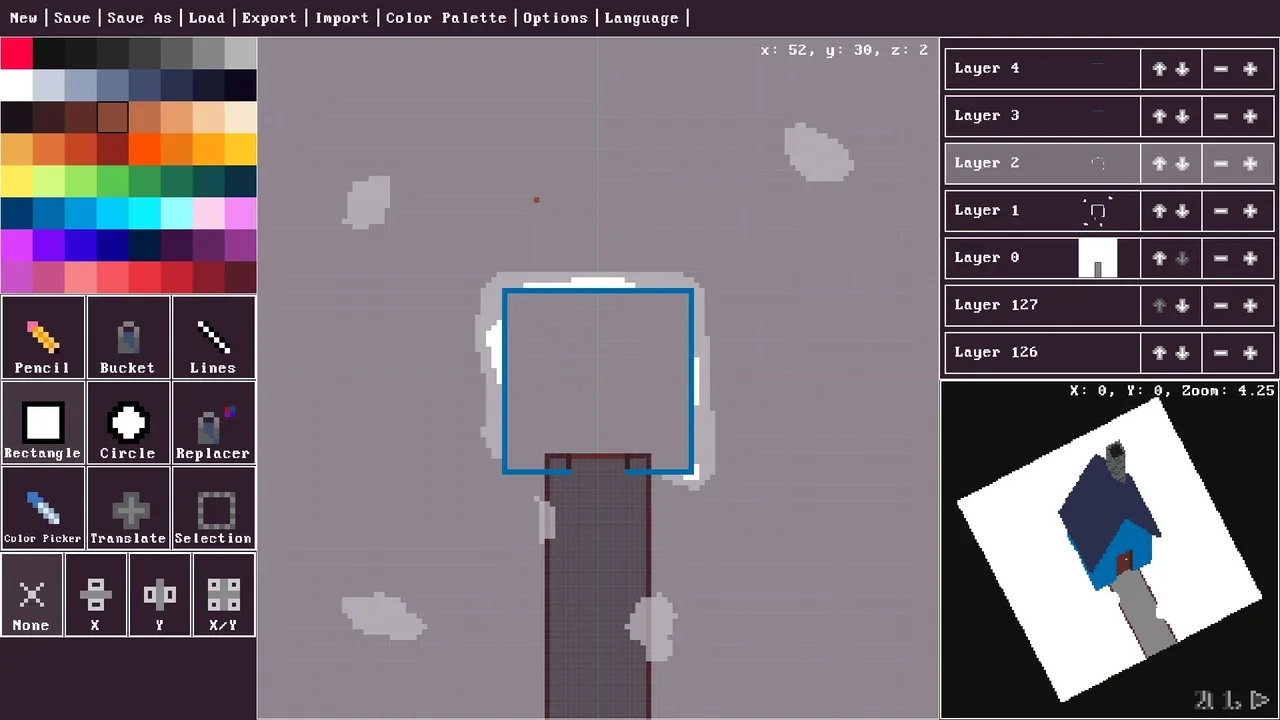This screenshot has height=720, width=1280.
Task: Select Layer 127 row
Action: point(1042,306)
